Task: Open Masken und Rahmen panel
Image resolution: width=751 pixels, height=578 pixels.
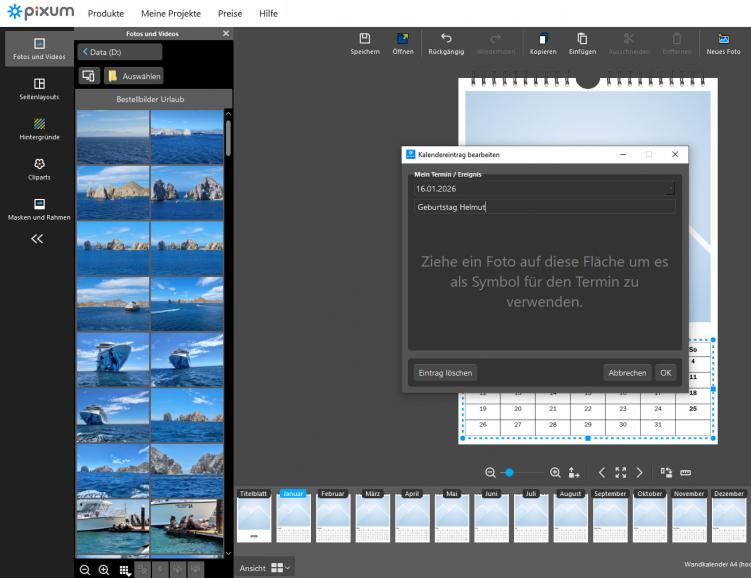Action: click(39, 204)
